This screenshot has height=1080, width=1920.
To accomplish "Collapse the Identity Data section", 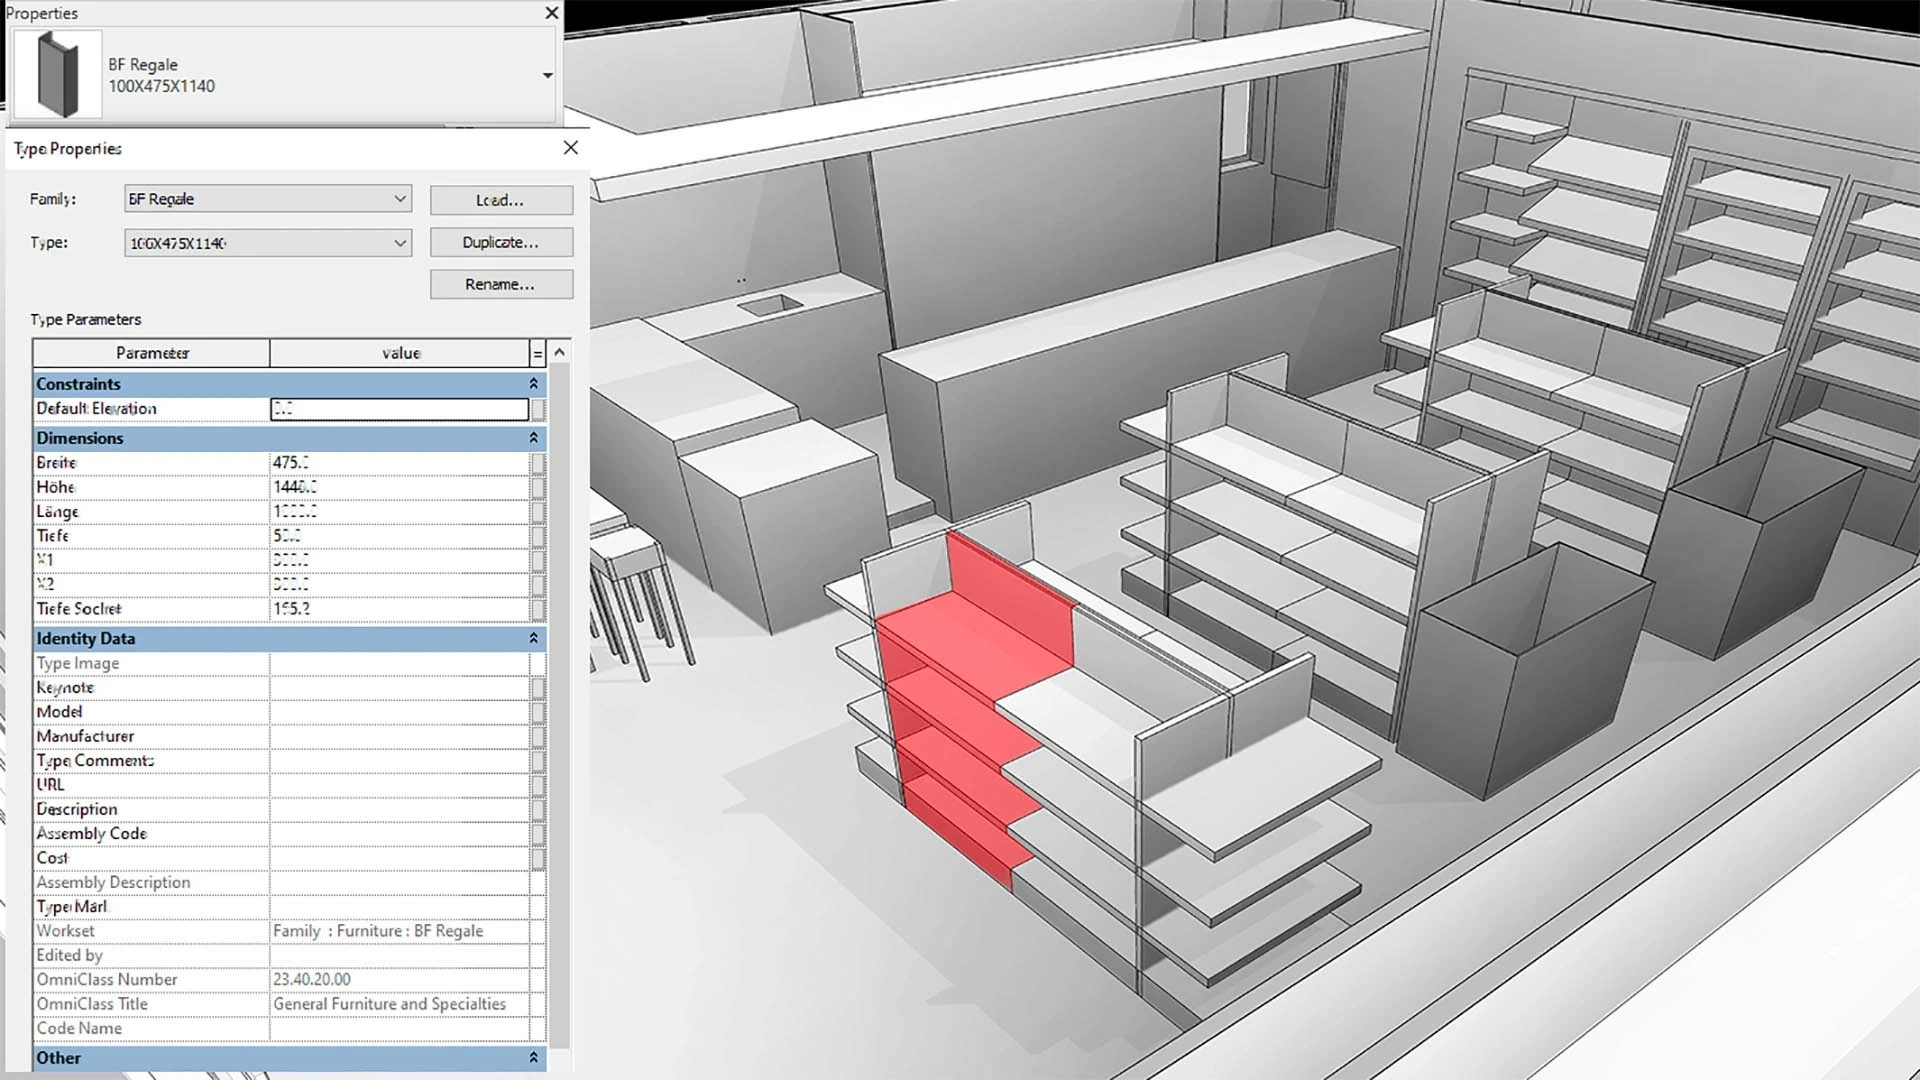I will [x=533, y=638].
